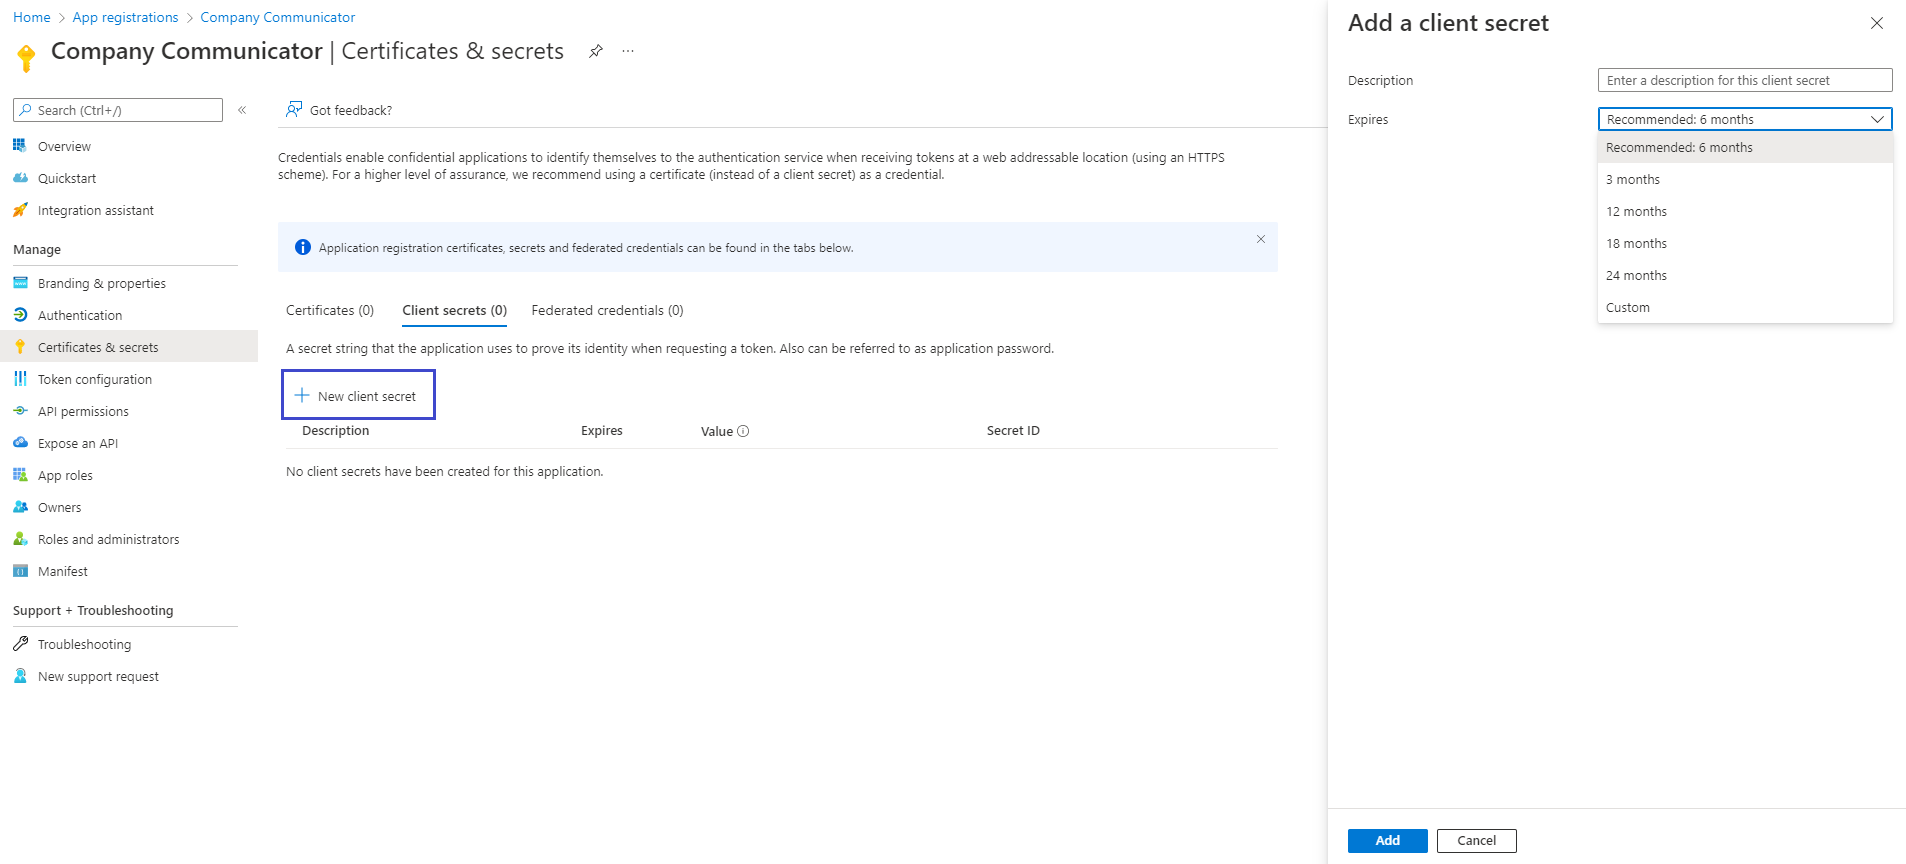
Task: Open Company Communicator breadcrumb link
Action: click(x=278, y=17)
